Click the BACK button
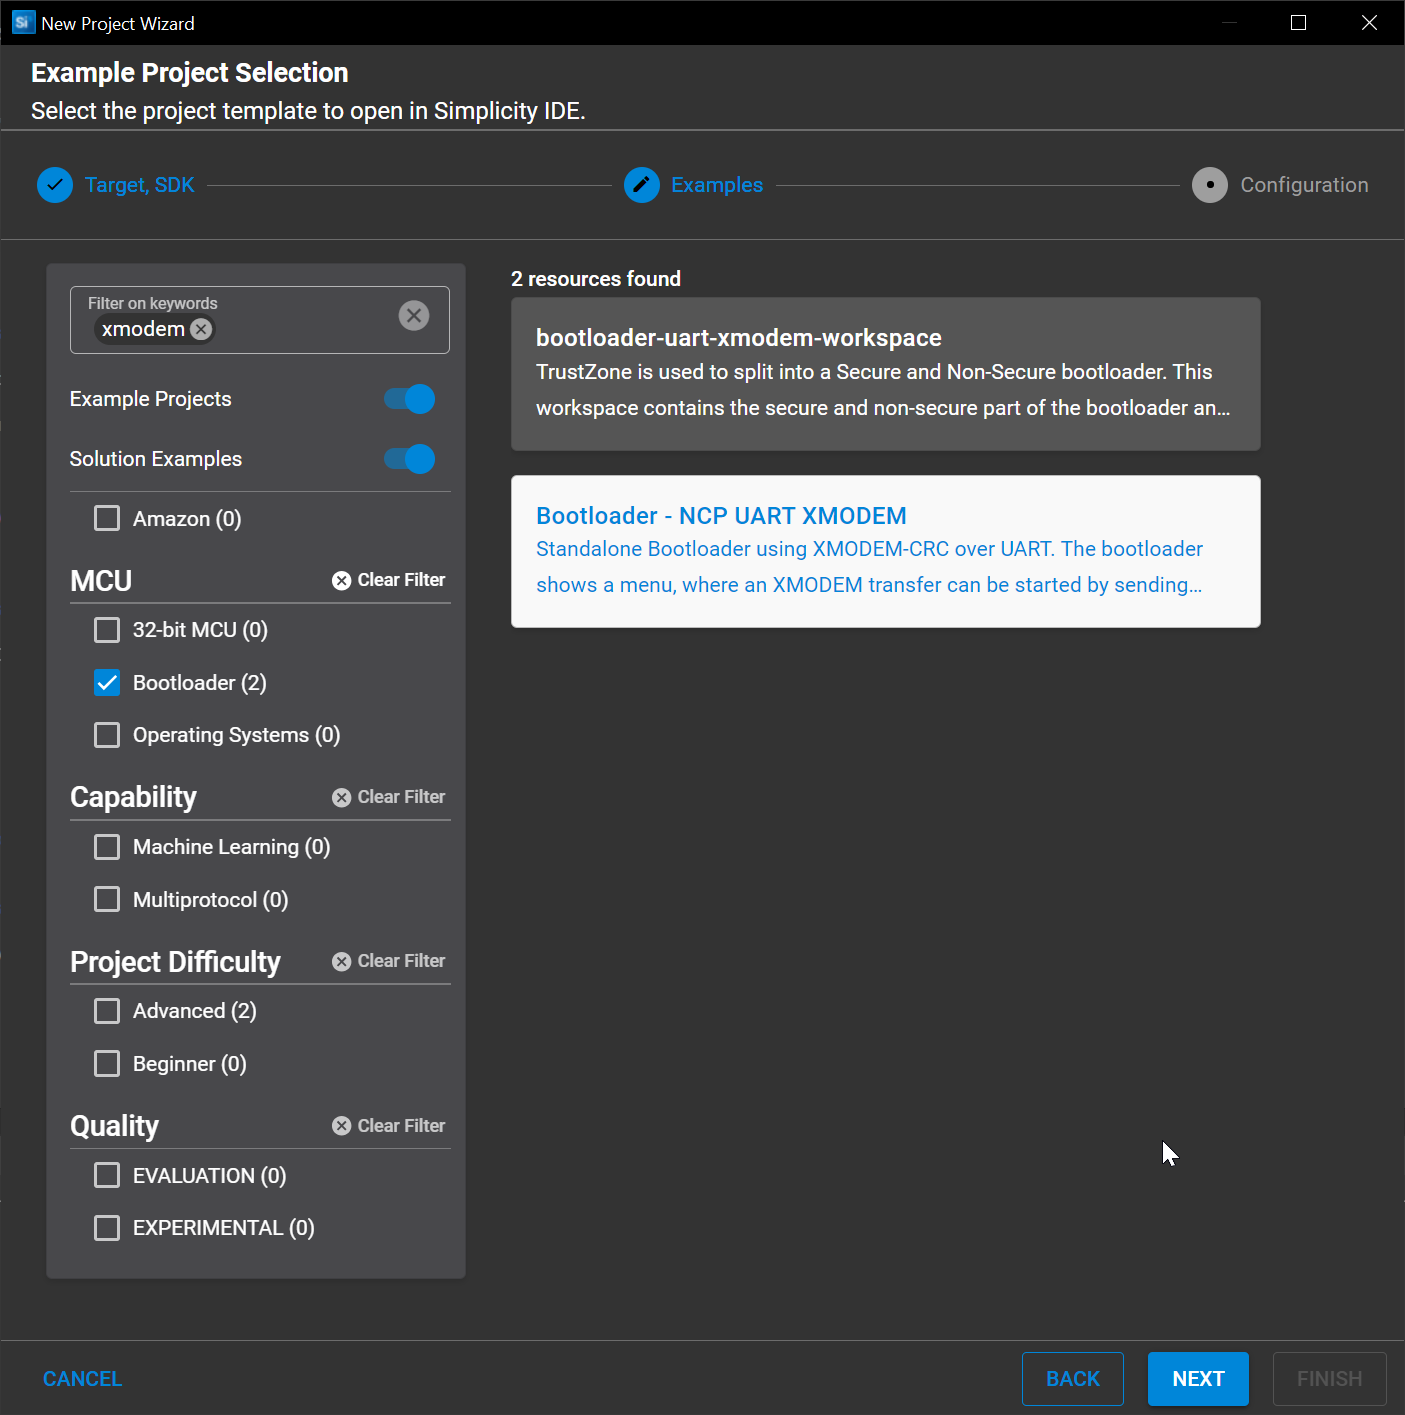Screen dimensions: 1405x1415 [x=1073, y=1379]
